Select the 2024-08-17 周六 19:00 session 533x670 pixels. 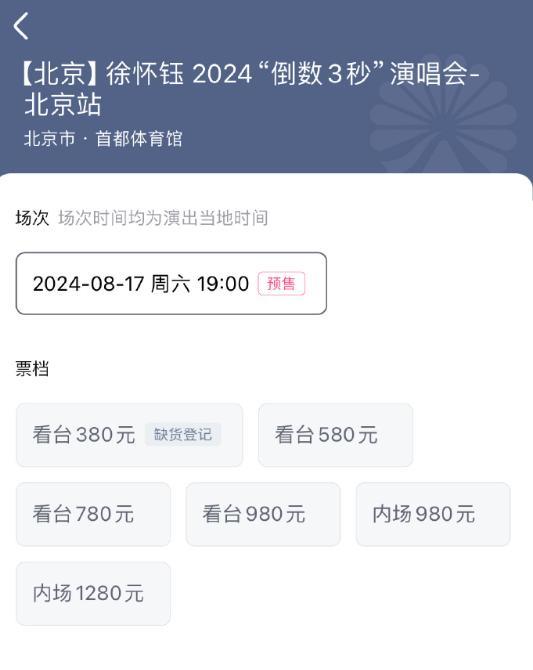click(171, 283)
